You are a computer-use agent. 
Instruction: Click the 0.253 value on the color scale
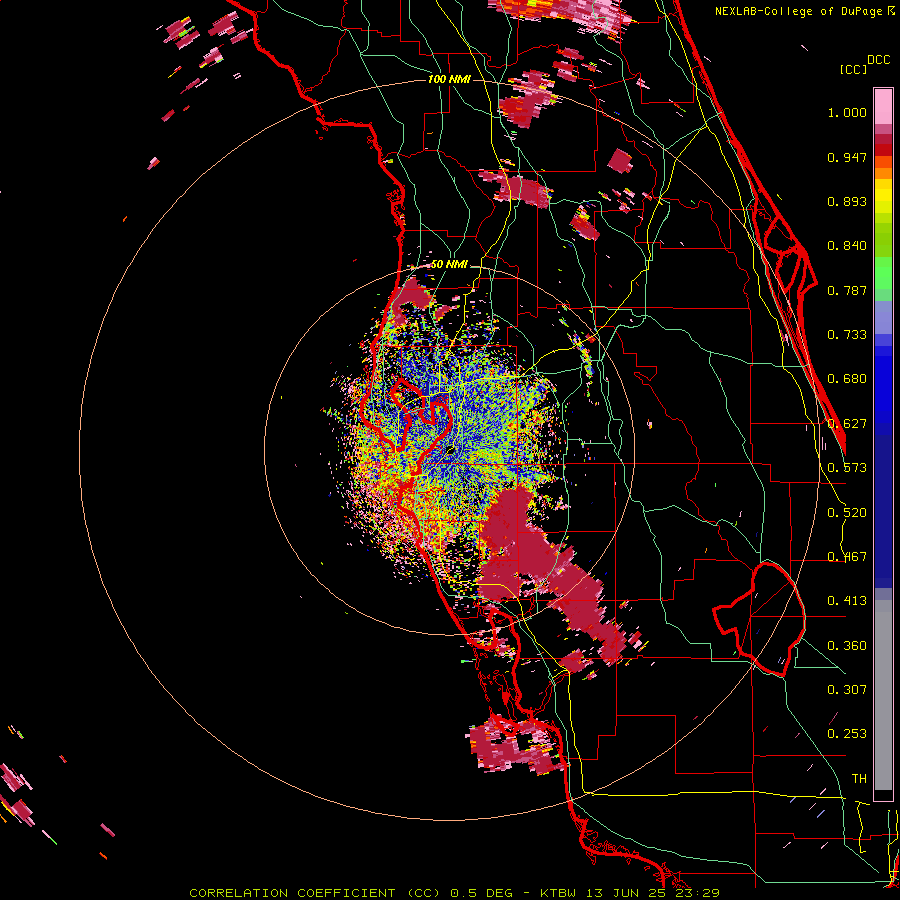click(x=847, y=734)
